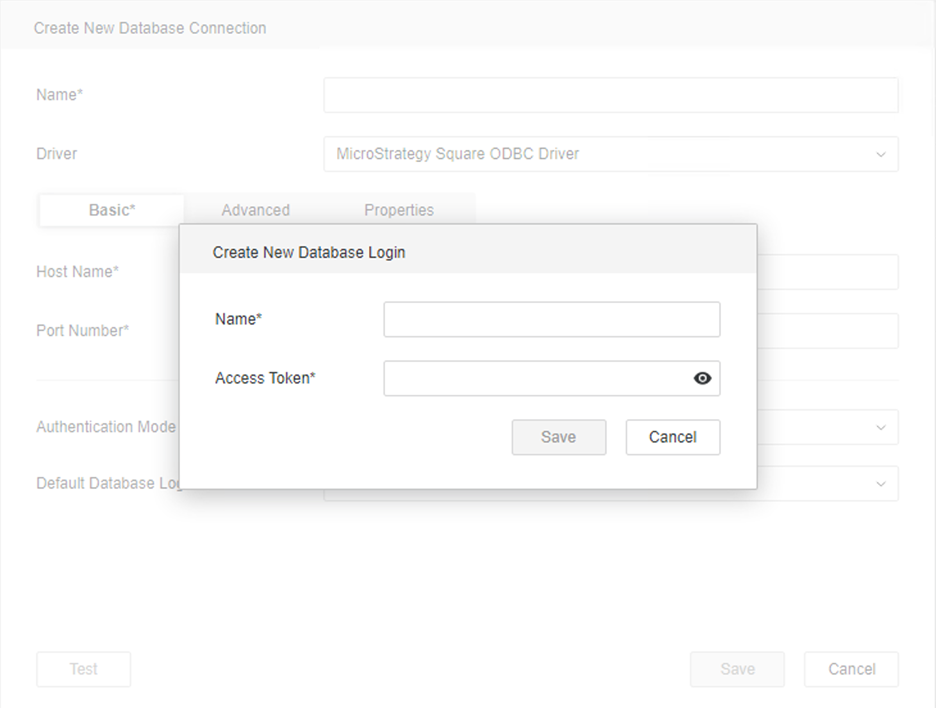Click the Test connection button

tap(83, 669)
